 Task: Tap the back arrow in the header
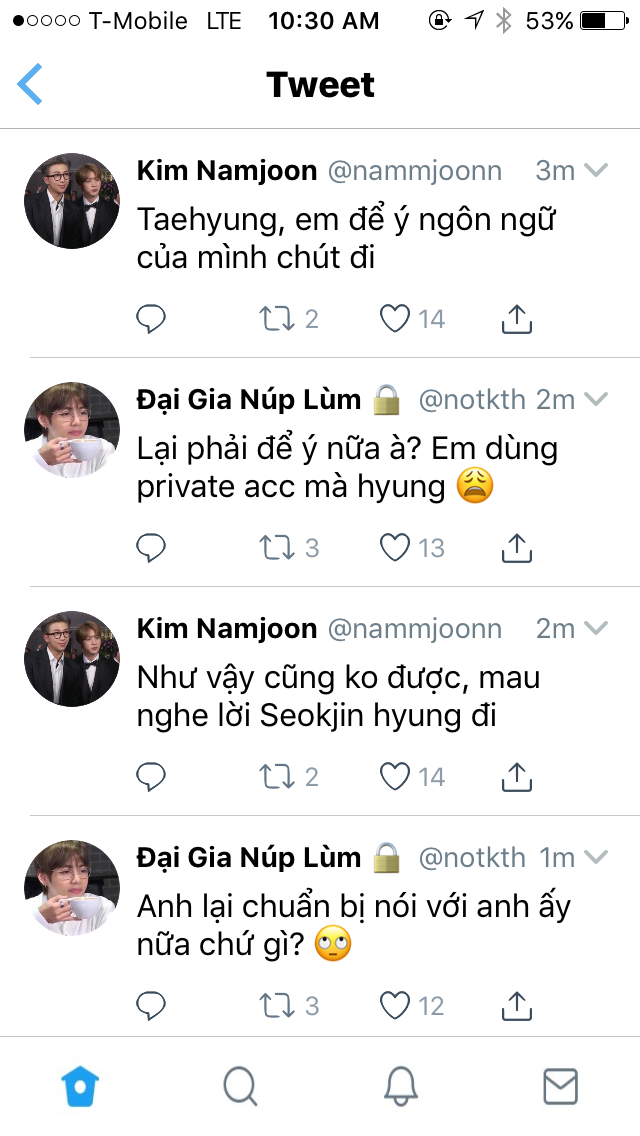[x=30, y=84]
